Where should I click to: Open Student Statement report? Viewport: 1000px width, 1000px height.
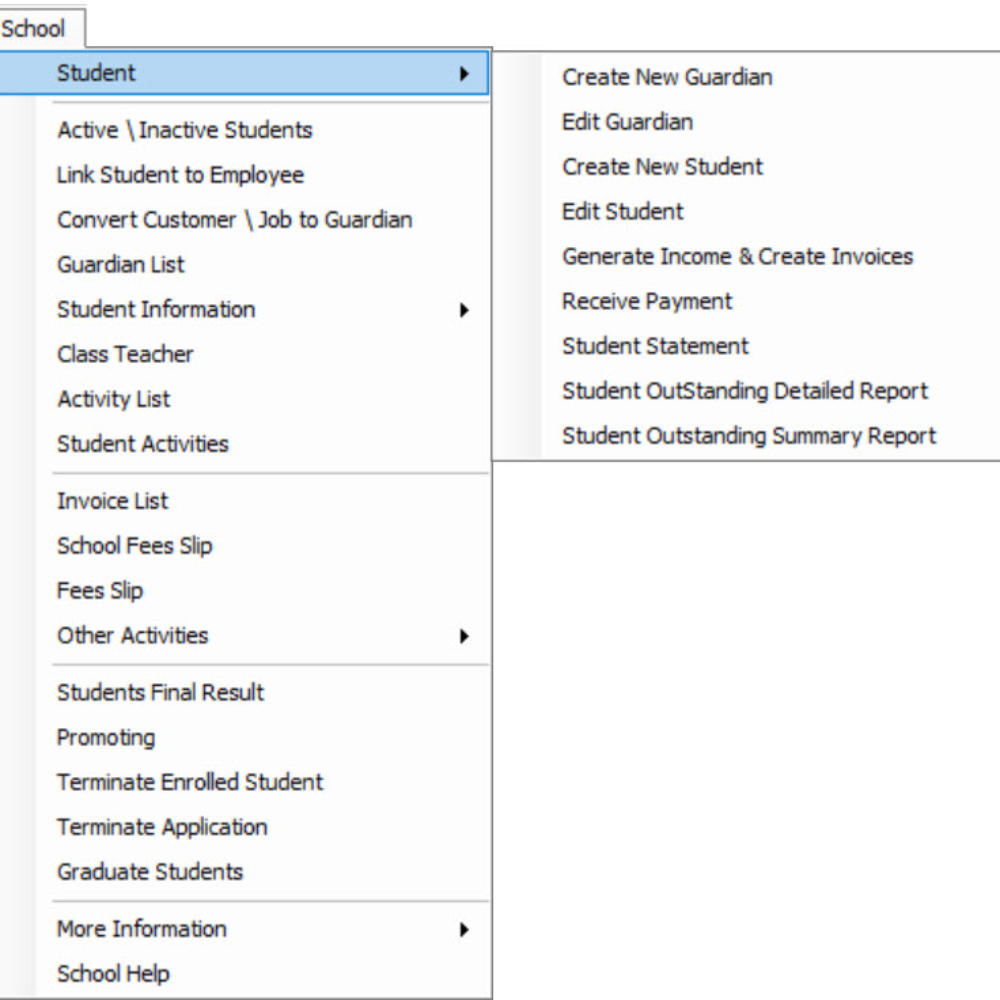coord(655,346)
